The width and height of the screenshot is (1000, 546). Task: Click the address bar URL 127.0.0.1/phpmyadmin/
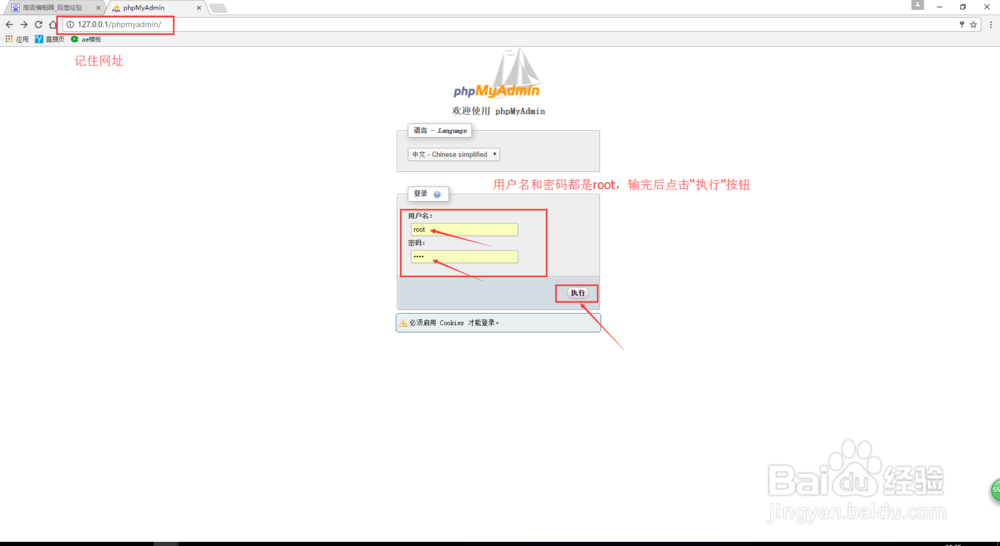tap(119, 24)
